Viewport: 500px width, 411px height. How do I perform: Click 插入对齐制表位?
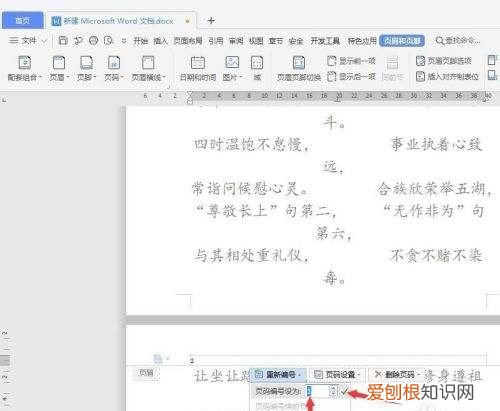click(448, 77)
